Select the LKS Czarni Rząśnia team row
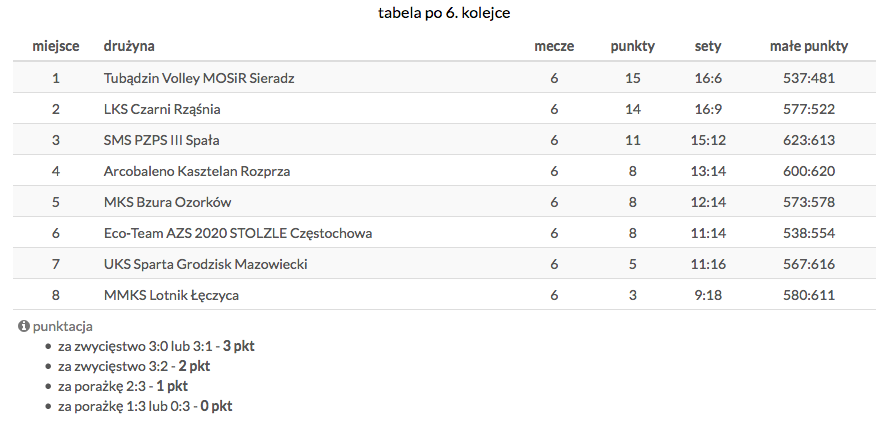 point(162,109)
